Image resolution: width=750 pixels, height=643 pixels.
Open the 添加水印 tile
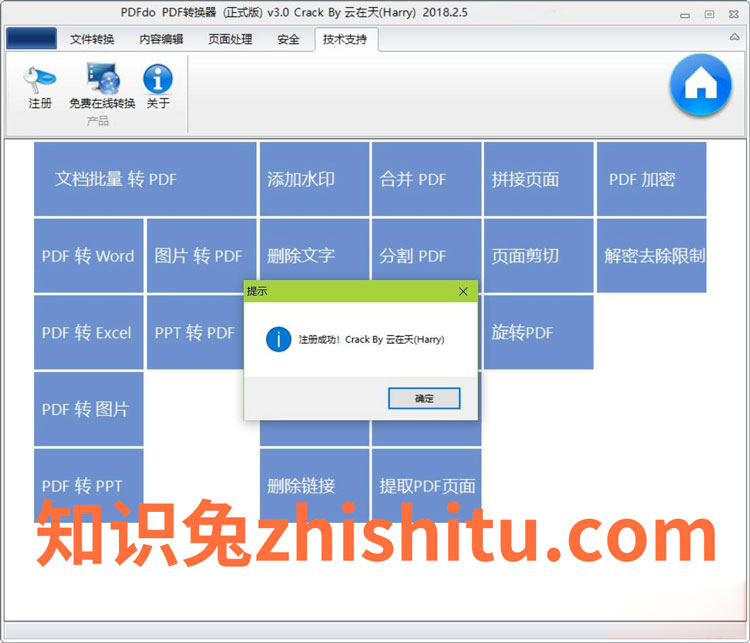pos(314,179)
